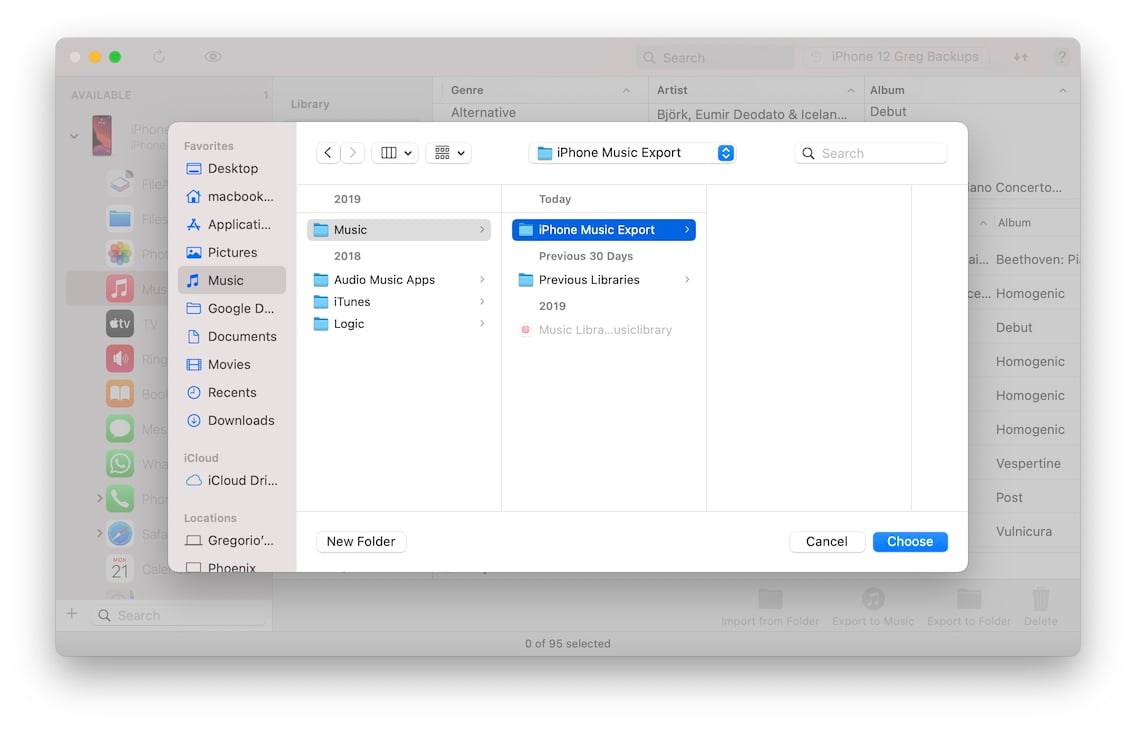This screenshot has height=730, width=1136.
Task: Select the Vespertine album row
Action: coord(1027,463)
